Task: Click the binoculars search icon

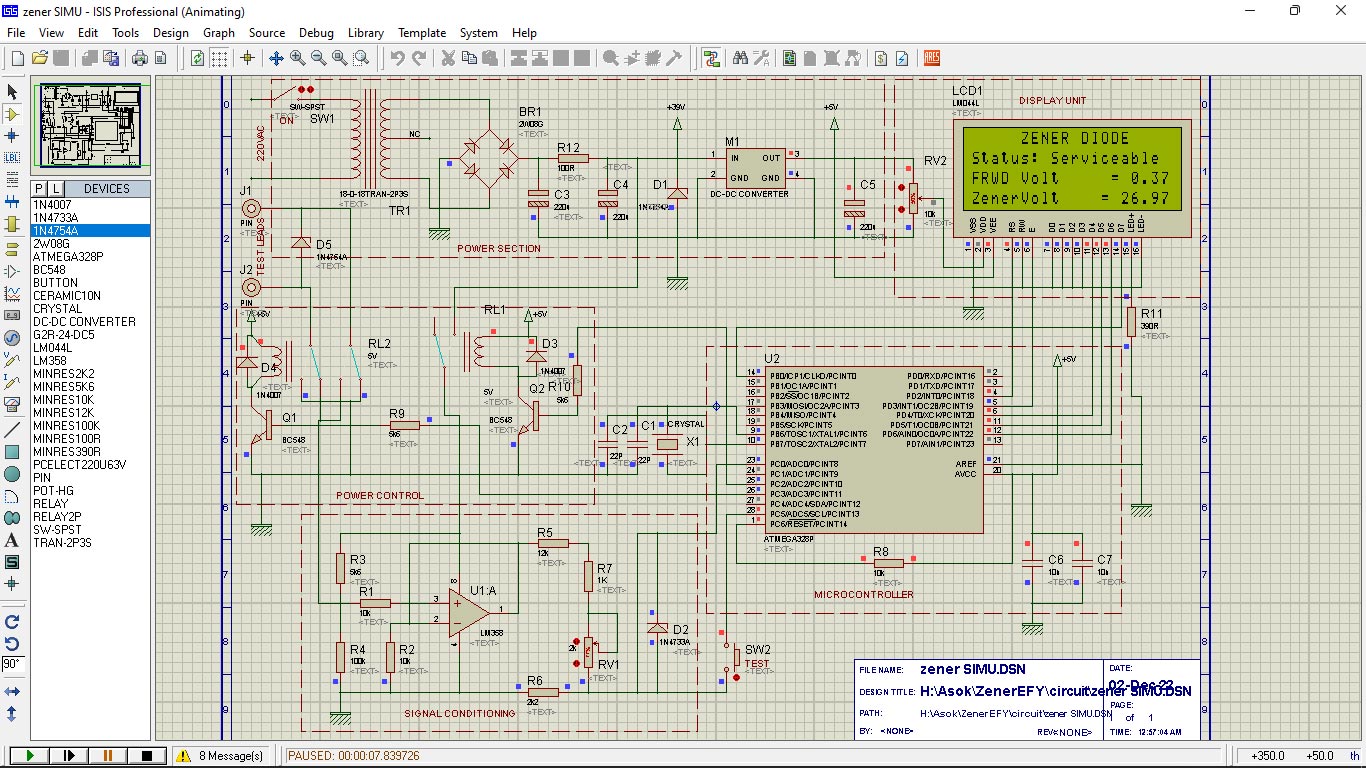Action: pyautogui.click(x=740, y=58)
